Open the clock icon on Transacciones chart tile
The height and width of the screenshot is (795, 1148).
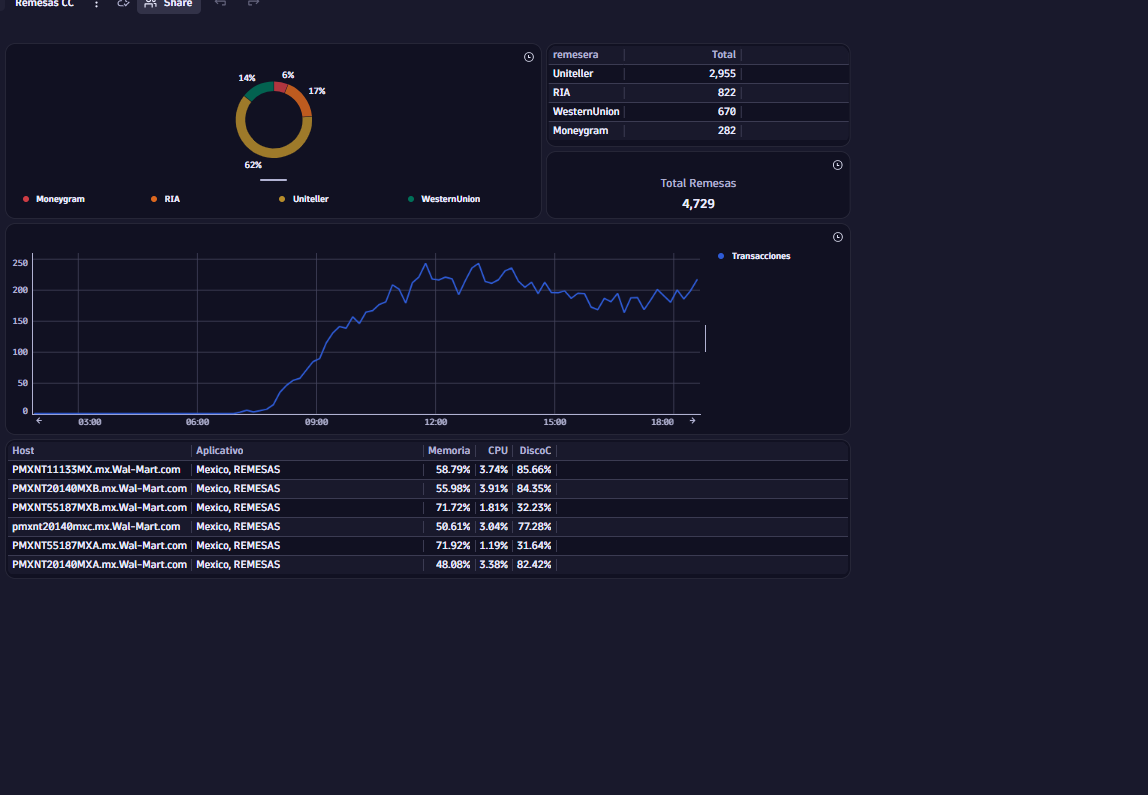click(838, 237)
